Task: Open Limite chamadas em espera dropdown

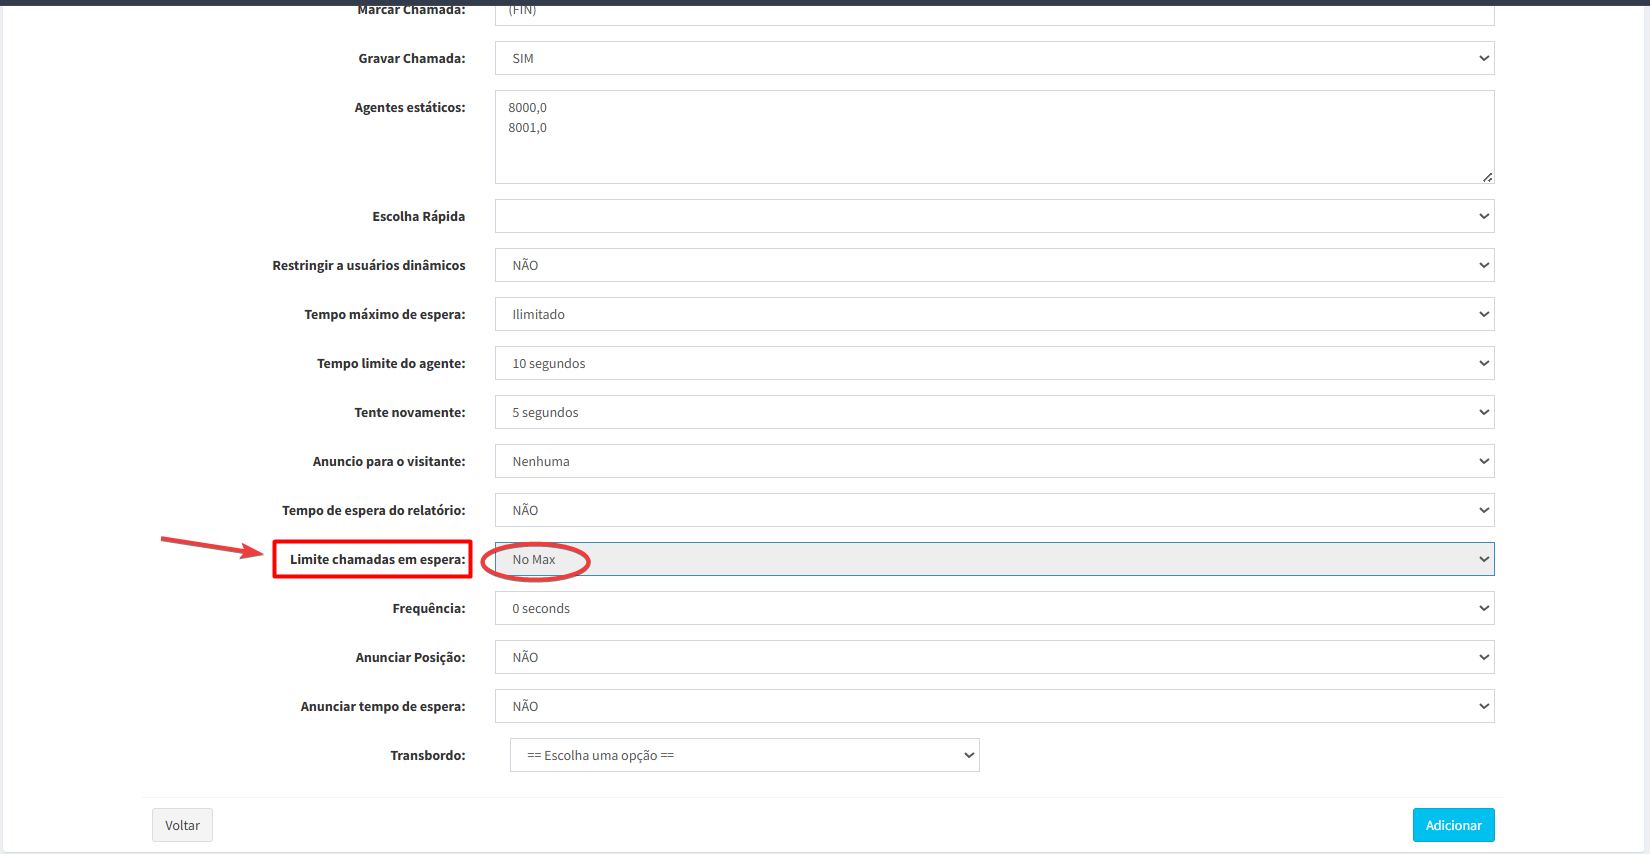Action: pos(994,559)
